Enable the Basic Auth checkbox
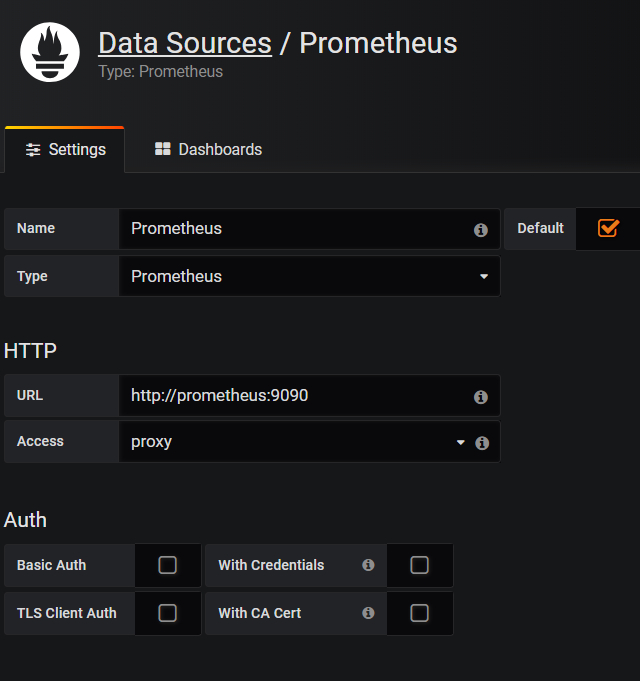Image resolution: width=640 pixels, height=681 pixels. point(168,565)
